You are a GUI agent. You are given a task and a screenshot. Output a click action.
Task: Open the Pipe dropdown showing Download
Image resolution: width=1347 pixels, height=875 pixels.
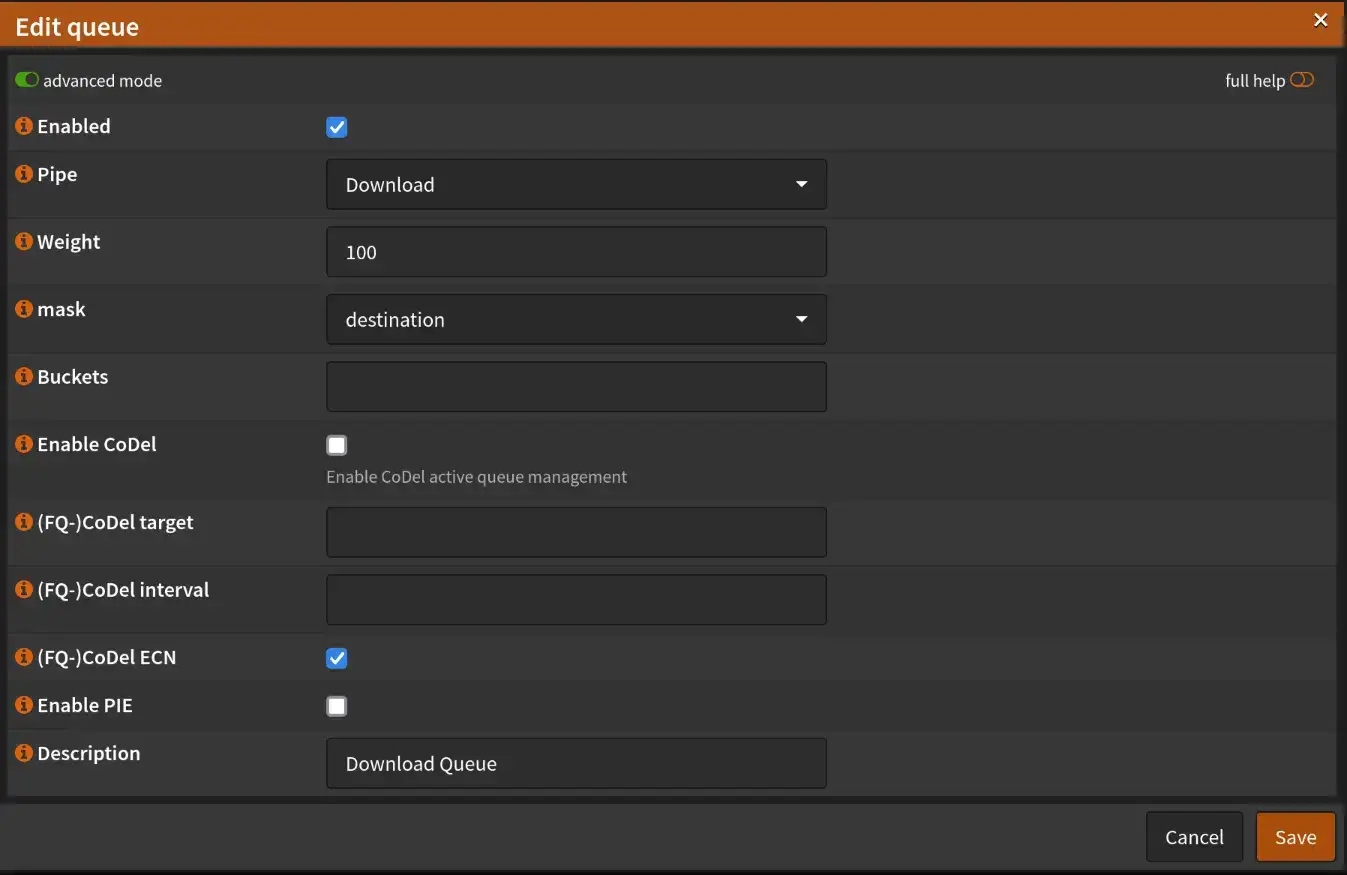[576, 185]
